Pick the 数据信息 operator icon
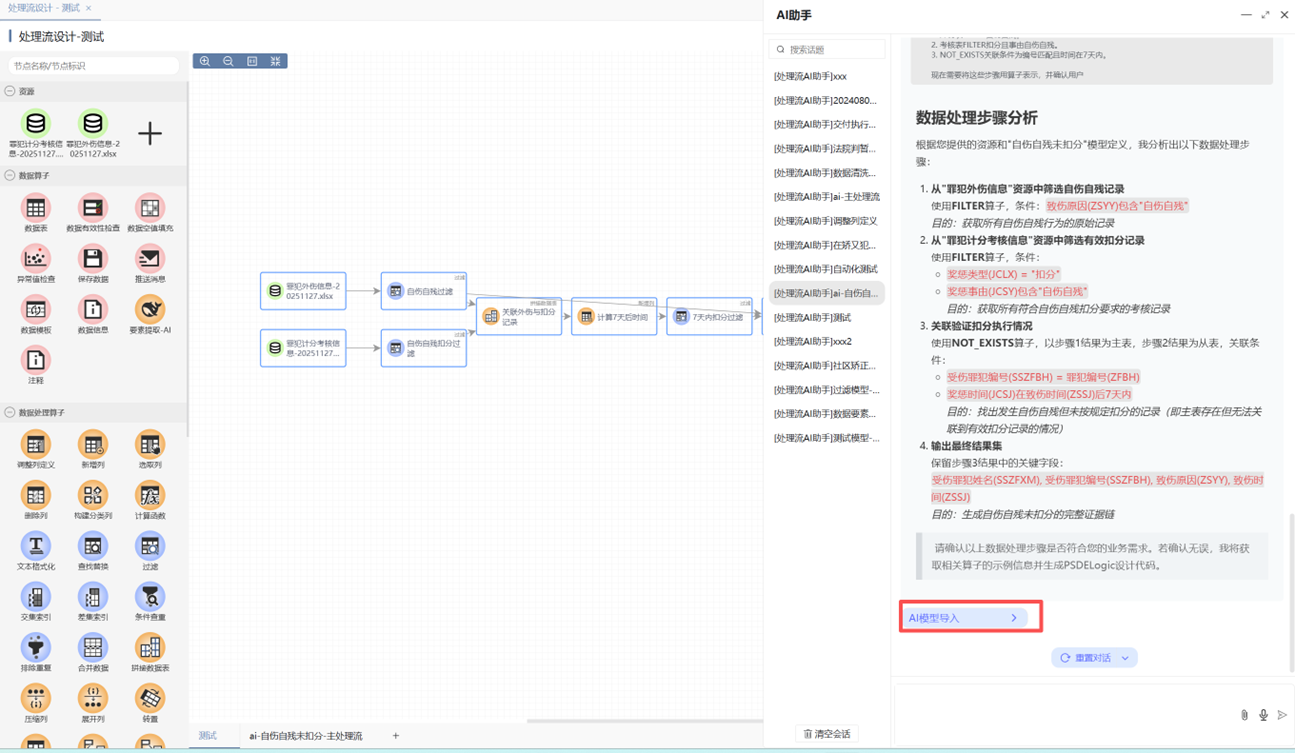Viewport: 1295px width, 753px height. (93, 310)
